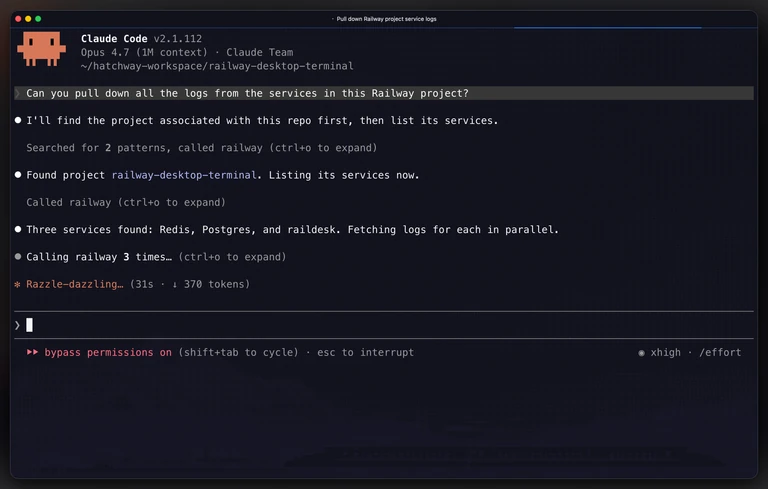Screen dimensions: 768x489
Task: Click the '(31s · ↓ 370 tokens)' counter
Action: 190,284
